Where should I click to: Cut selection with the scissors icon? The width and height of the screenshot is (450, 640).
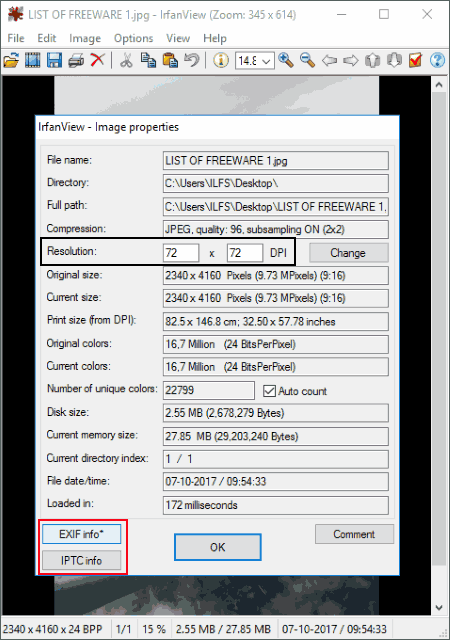pos(126,60)
